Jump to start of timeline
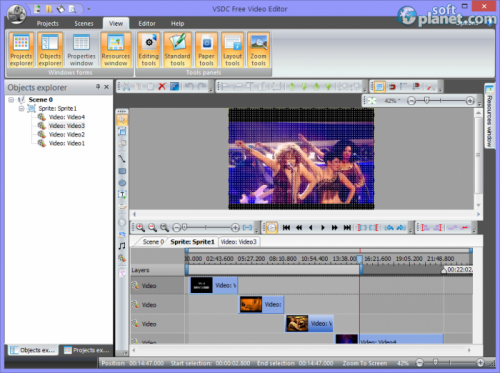 286,228
